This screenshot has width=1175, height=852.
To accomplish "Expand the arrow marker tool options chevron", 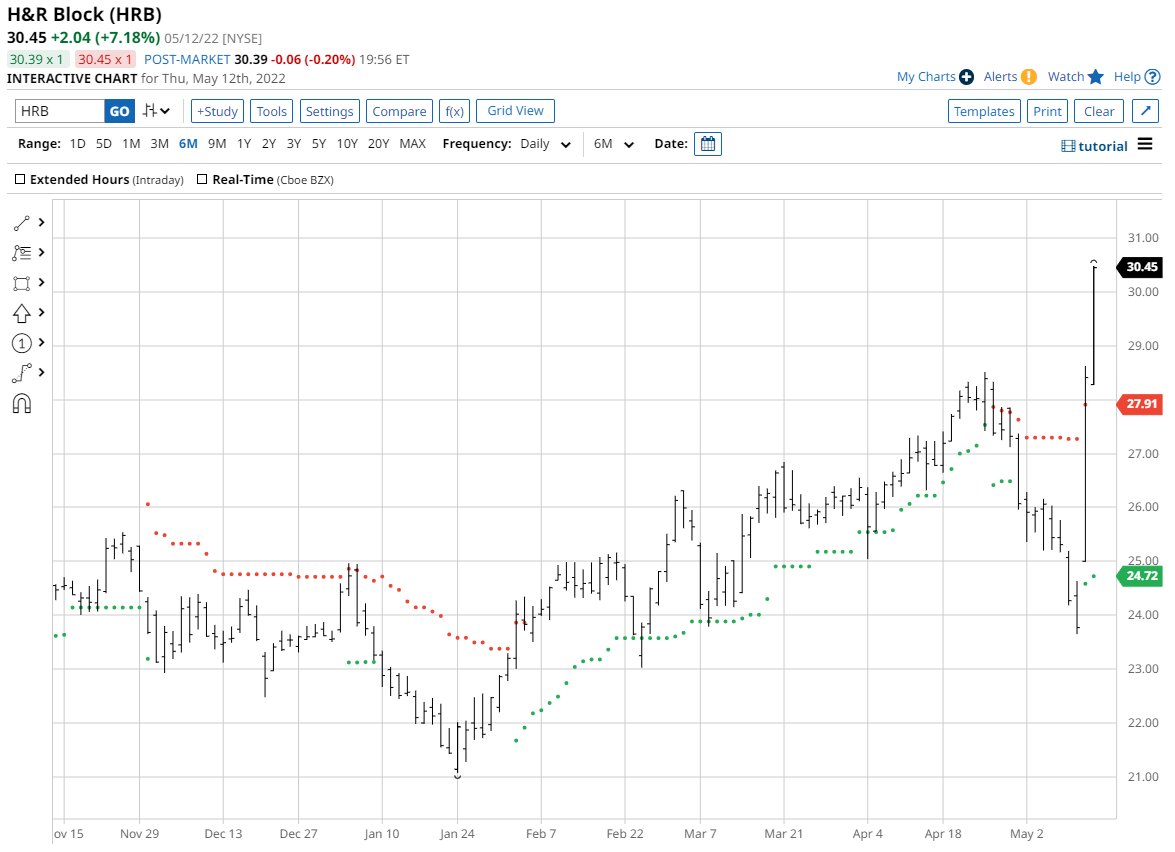I will [x=41, y=312].
